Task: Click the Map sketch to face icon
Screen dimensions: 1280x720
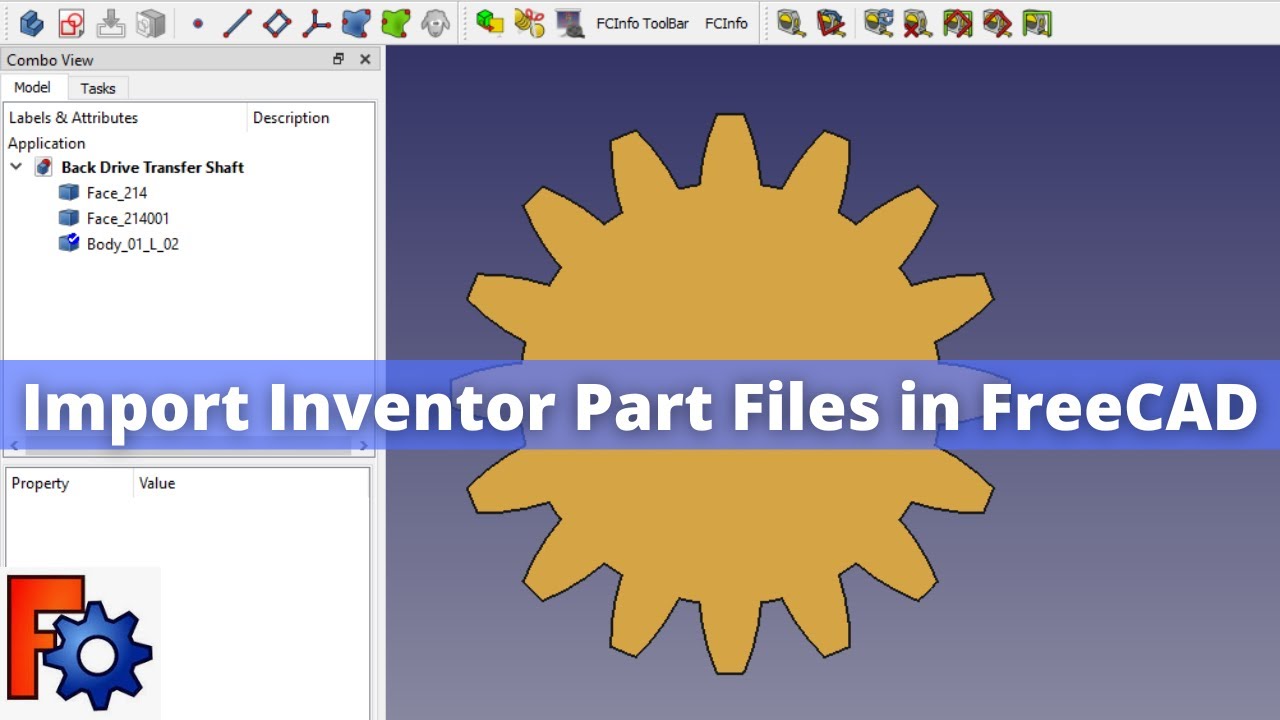Action: [111, 23]
